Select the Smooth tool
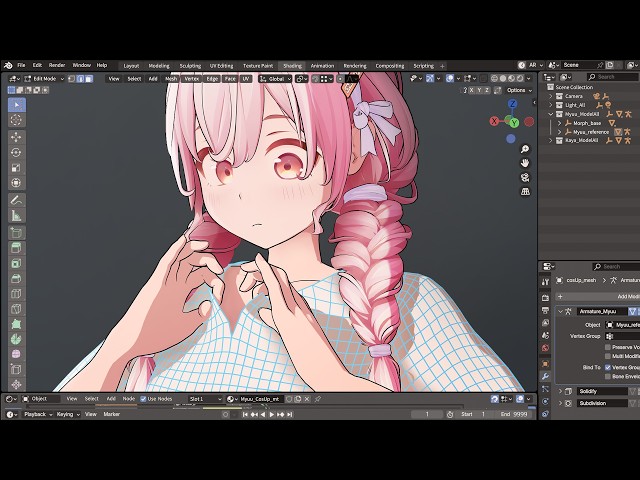The height and width of the screenshot is (480, 640). [x=17, y=354]
